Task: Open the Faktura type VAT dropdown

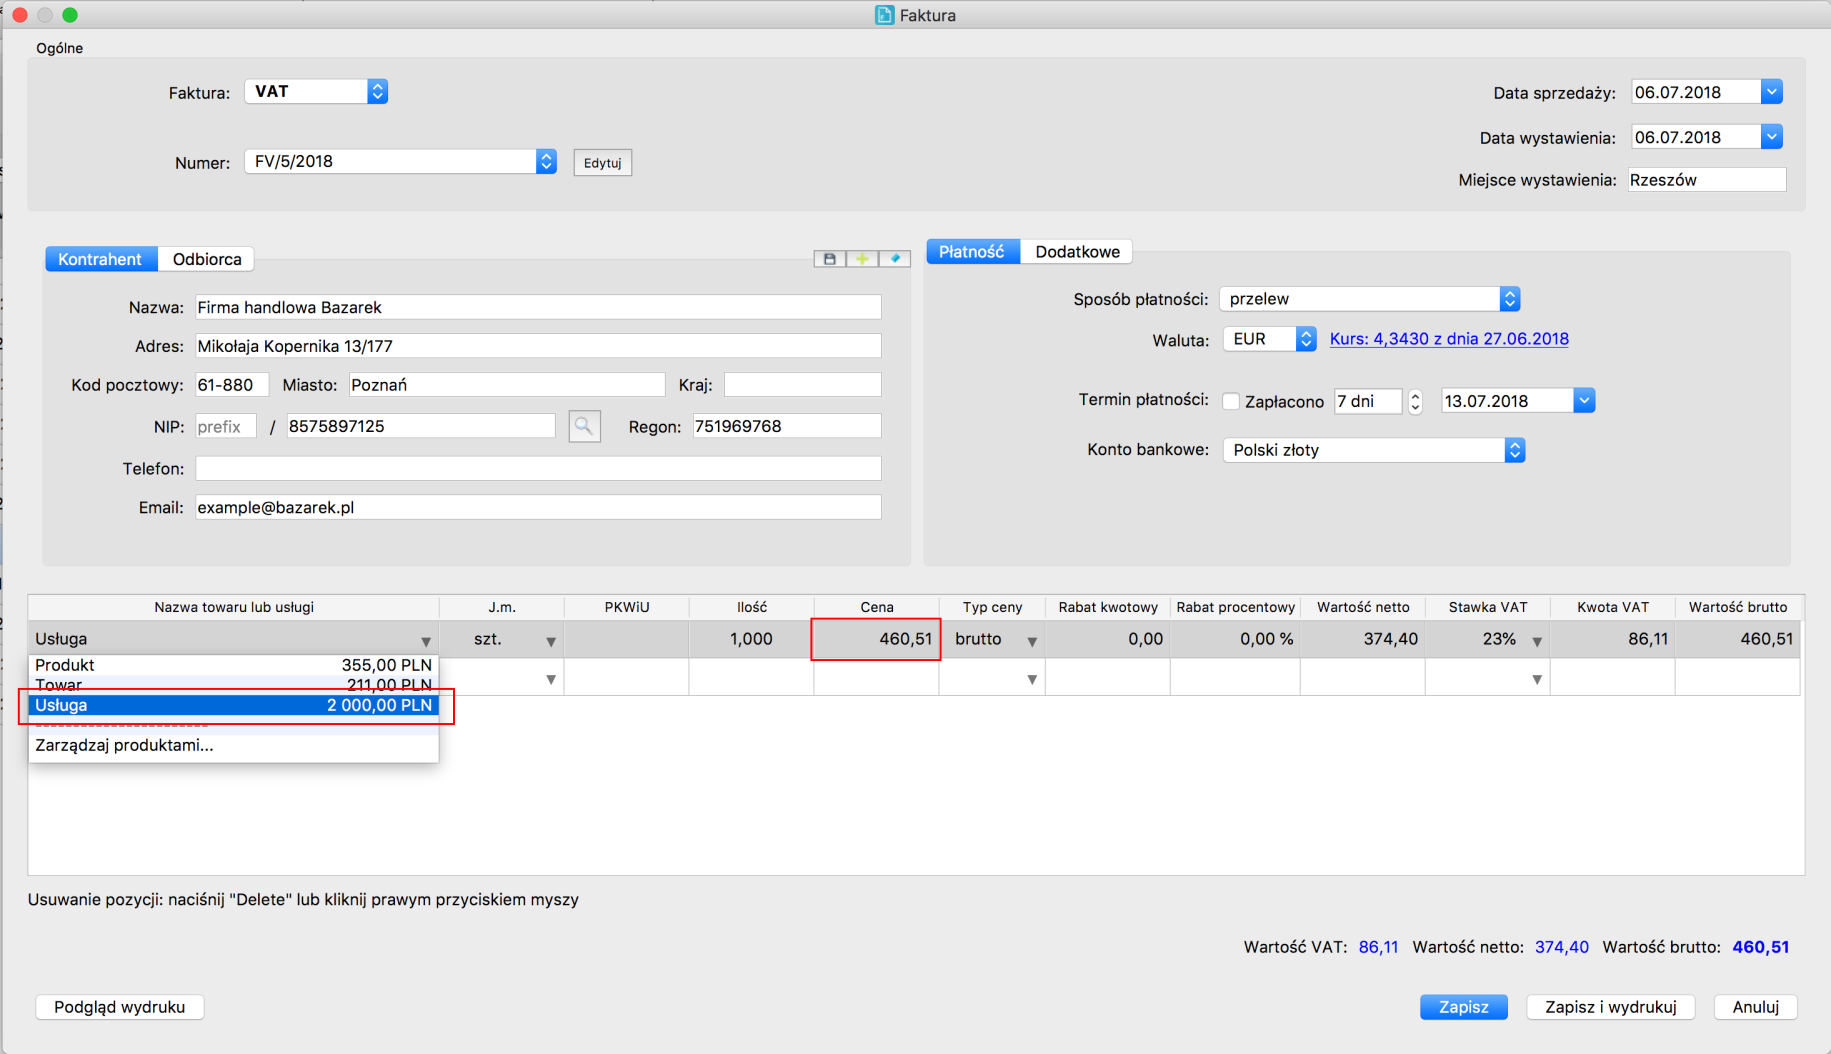Action: (x=316, y=91)
